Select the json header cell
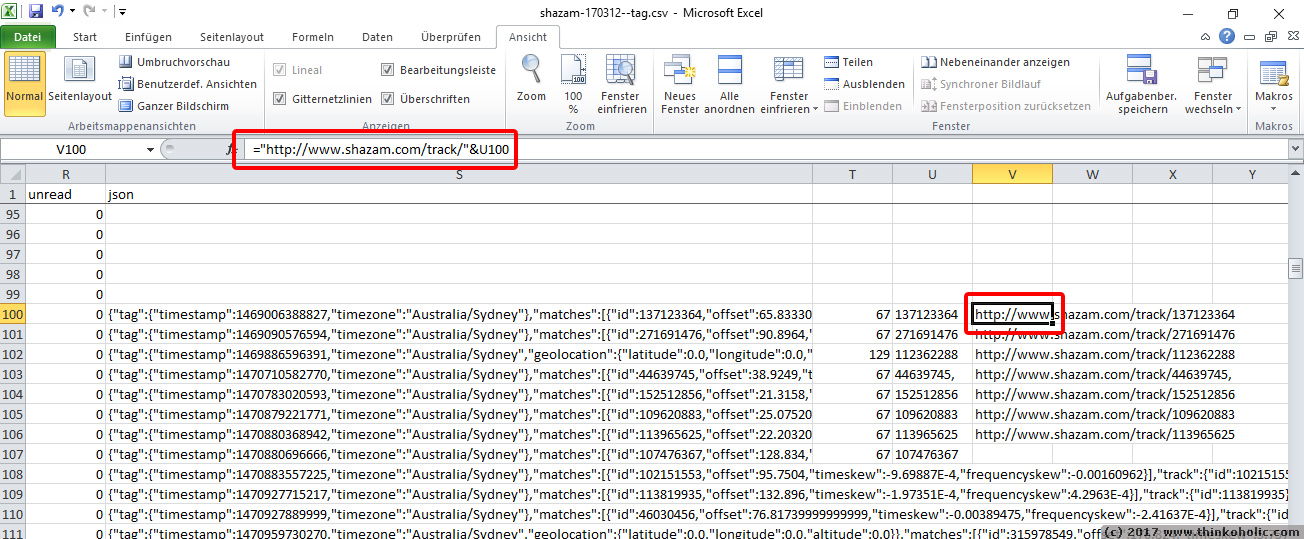The height and width of the screenshot is (539, 1304). [x=459, y=194]
